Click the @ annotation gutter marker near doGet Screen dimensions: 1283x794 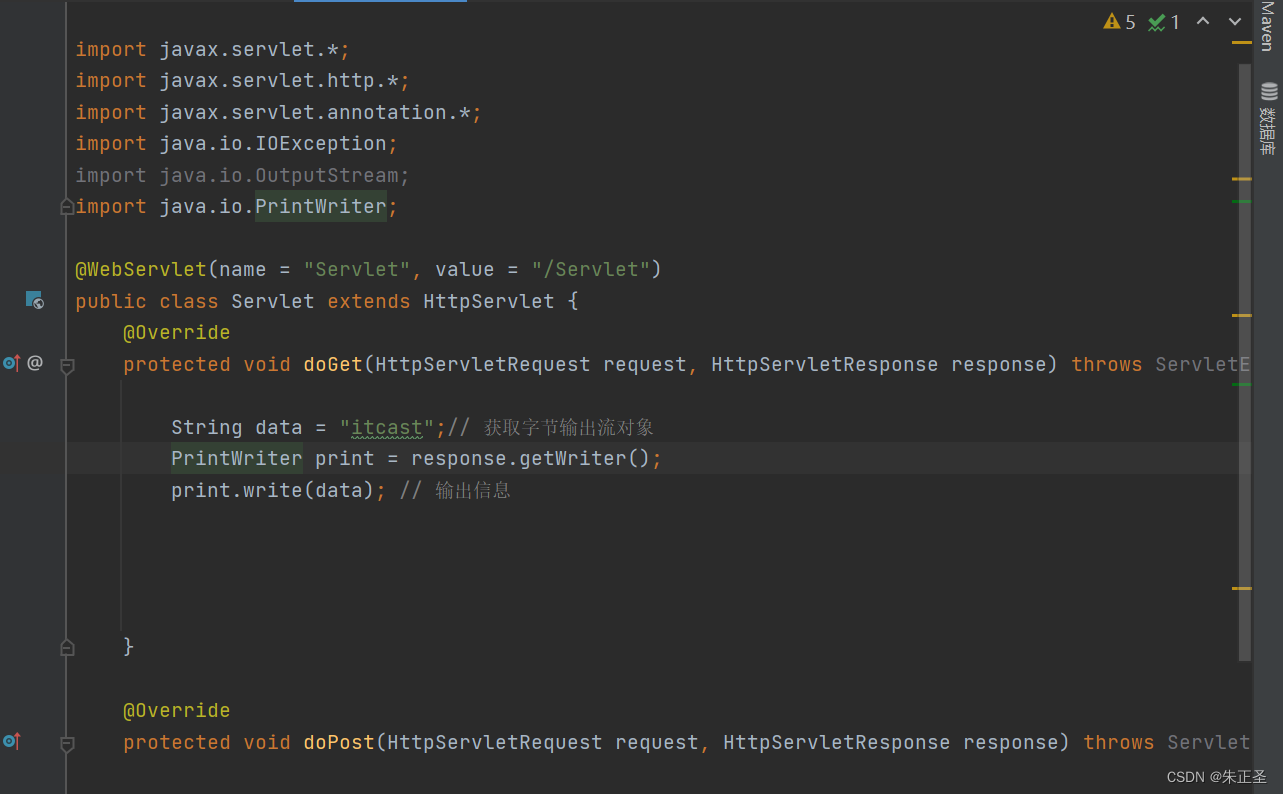[x=35, y=363]
